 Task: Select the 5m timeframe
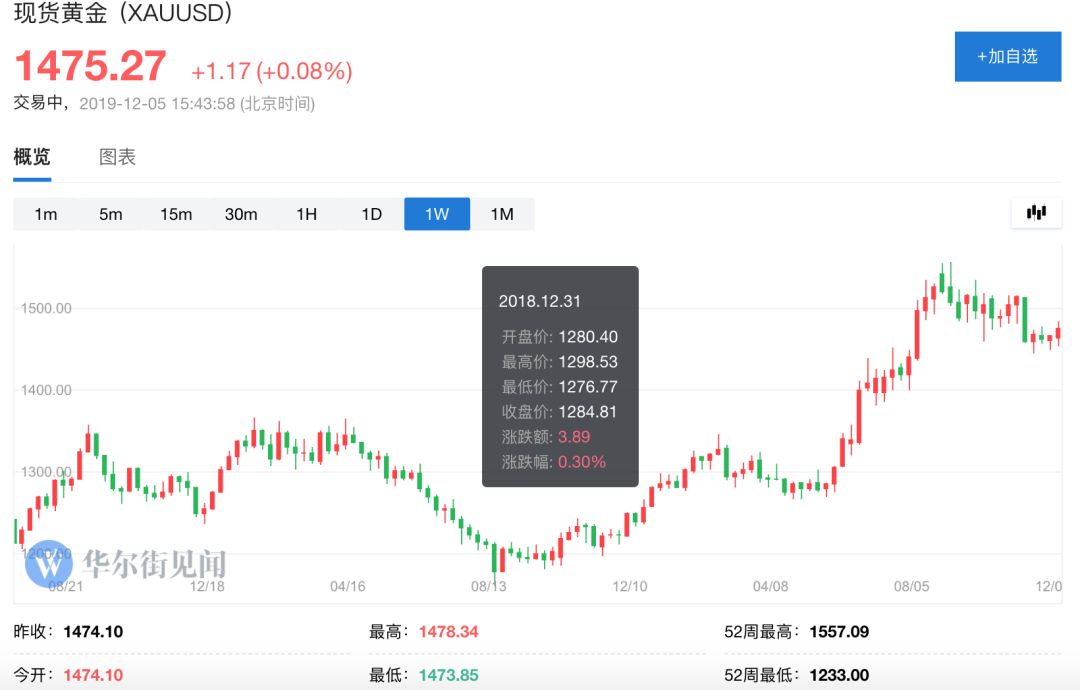pyautogui.click(x=111, y=213)
